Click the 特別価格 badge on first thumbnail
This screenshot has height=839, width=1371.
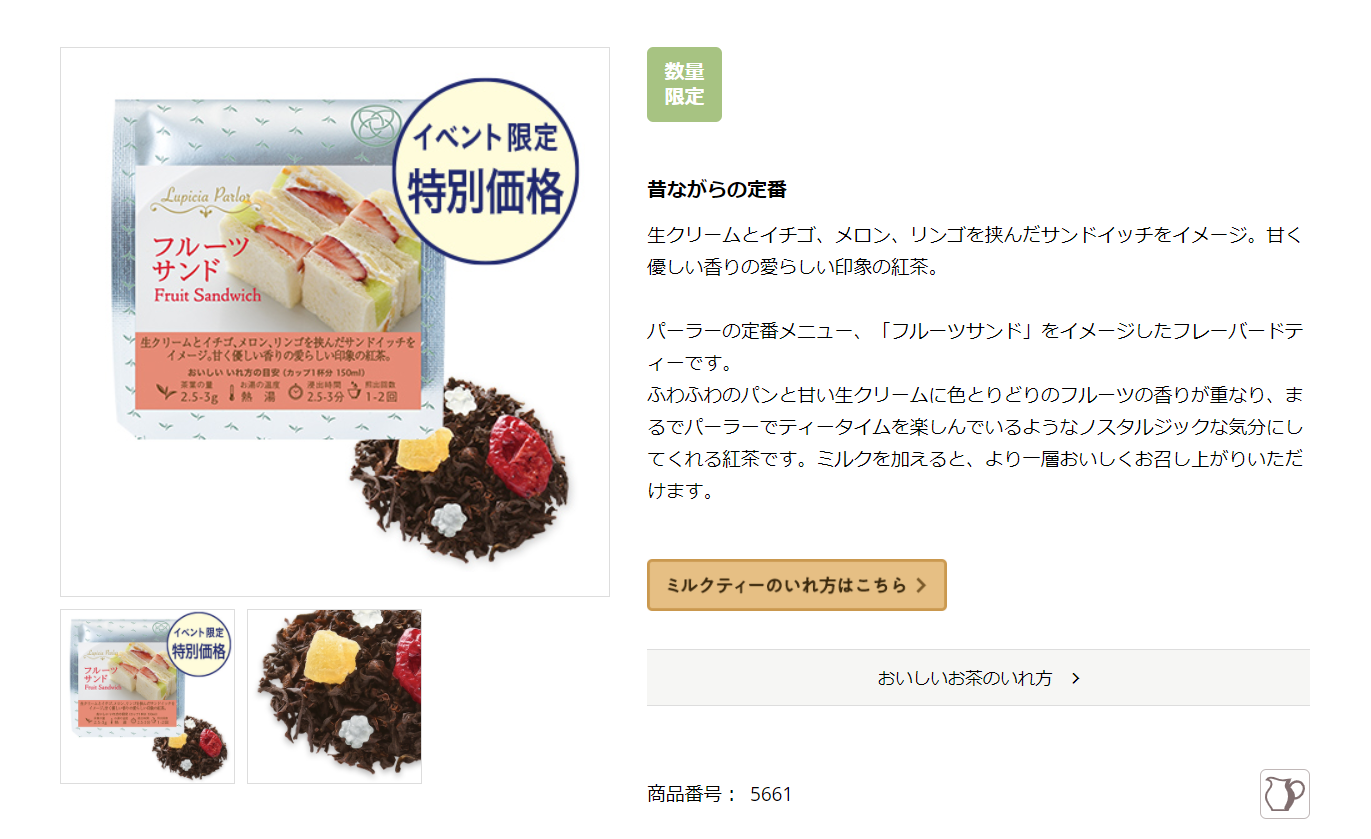tap(199, 643)
